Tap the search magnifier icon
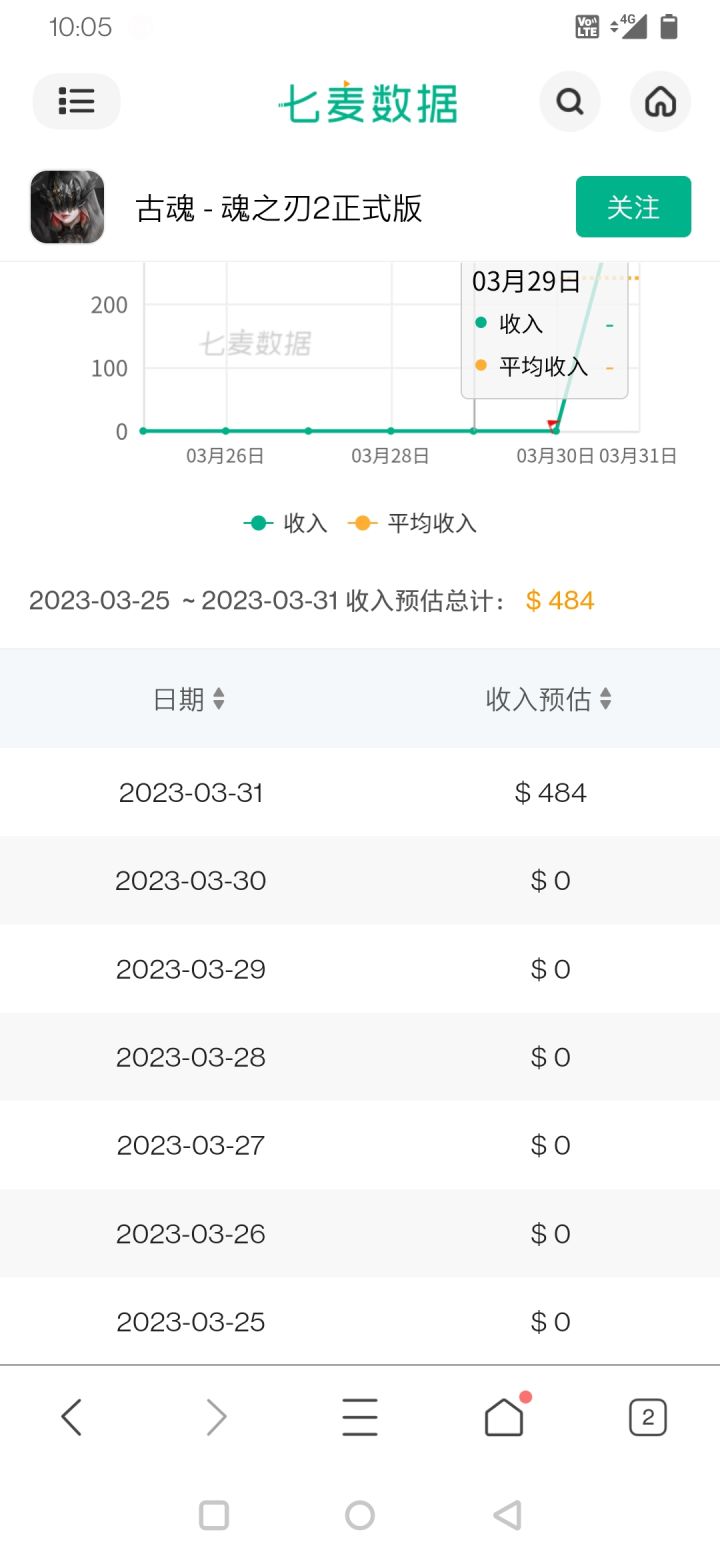720x1560 pixels. 570,101
